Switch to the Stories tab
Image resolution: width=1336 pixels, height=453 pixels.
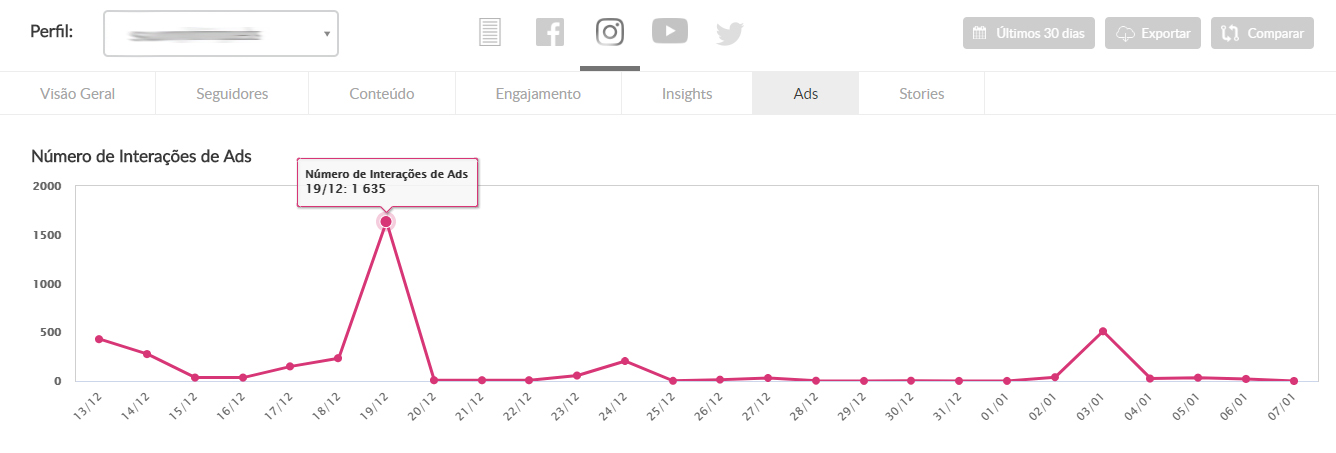coord(921,94)
